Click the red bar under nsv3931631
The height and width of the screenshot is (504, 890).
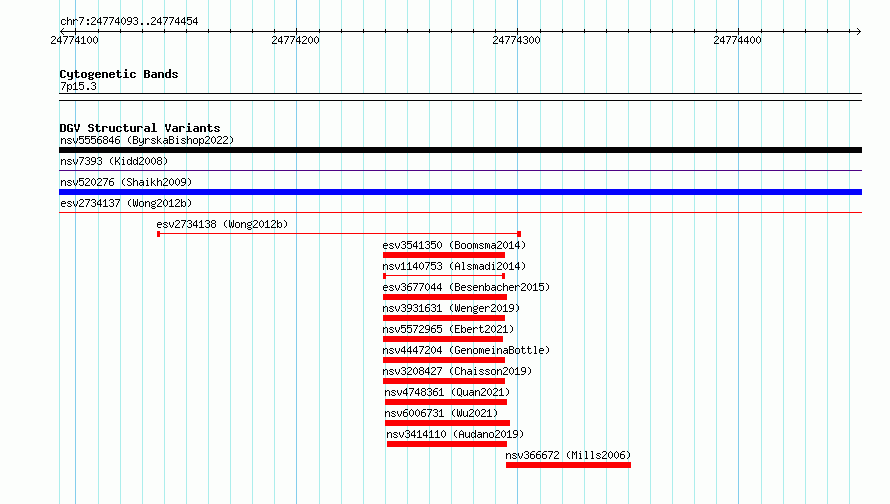point(444,318)
